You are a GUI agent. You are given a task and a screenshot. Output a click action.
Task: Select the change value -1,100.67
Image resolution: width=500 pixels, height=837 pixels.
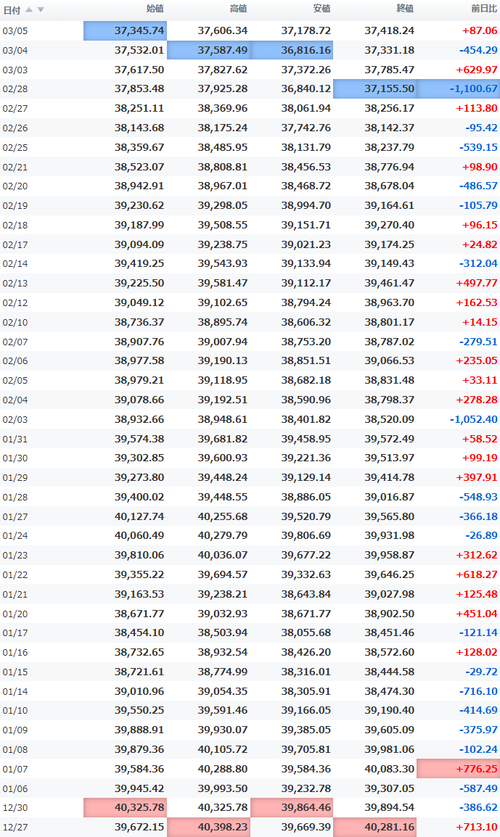point(458,89)
